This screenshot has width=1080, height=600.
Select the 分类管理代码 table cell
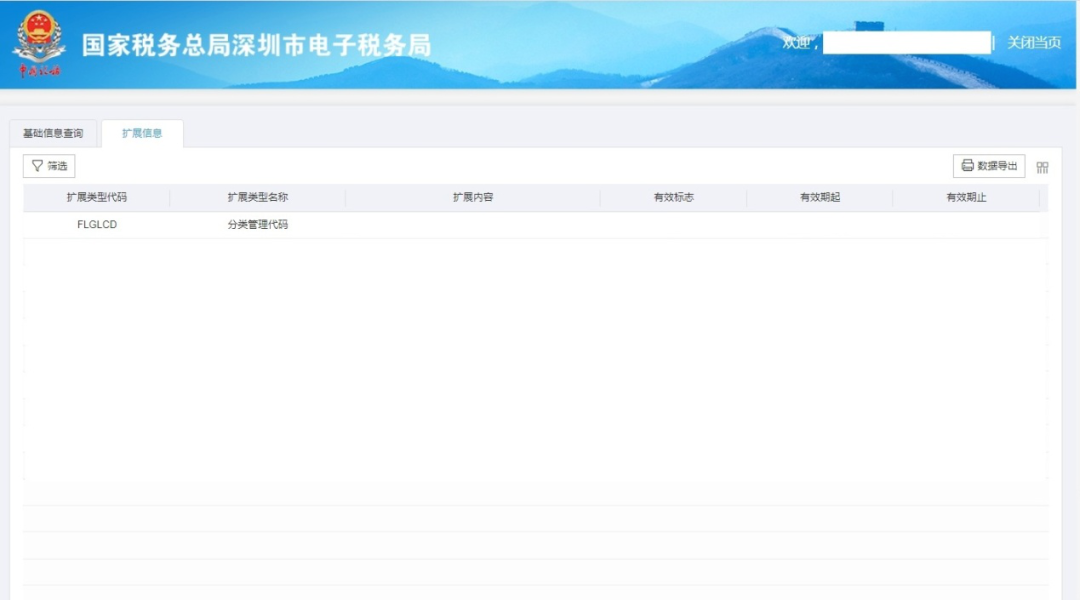[x=258, y=225]
